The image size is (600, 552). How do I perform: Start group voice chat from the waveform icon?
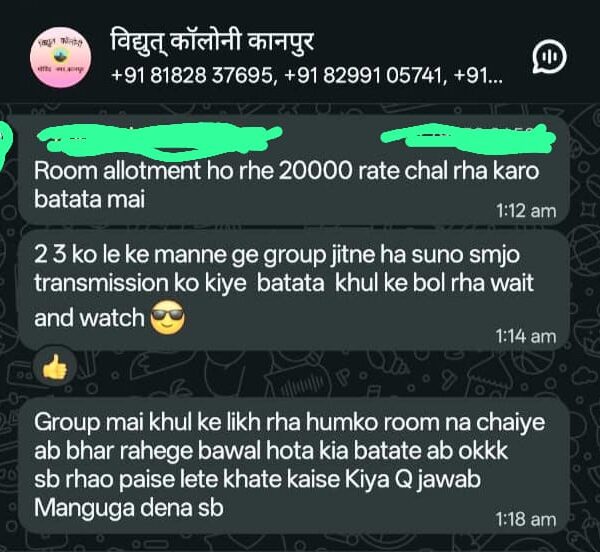click(x=549, y=57)
